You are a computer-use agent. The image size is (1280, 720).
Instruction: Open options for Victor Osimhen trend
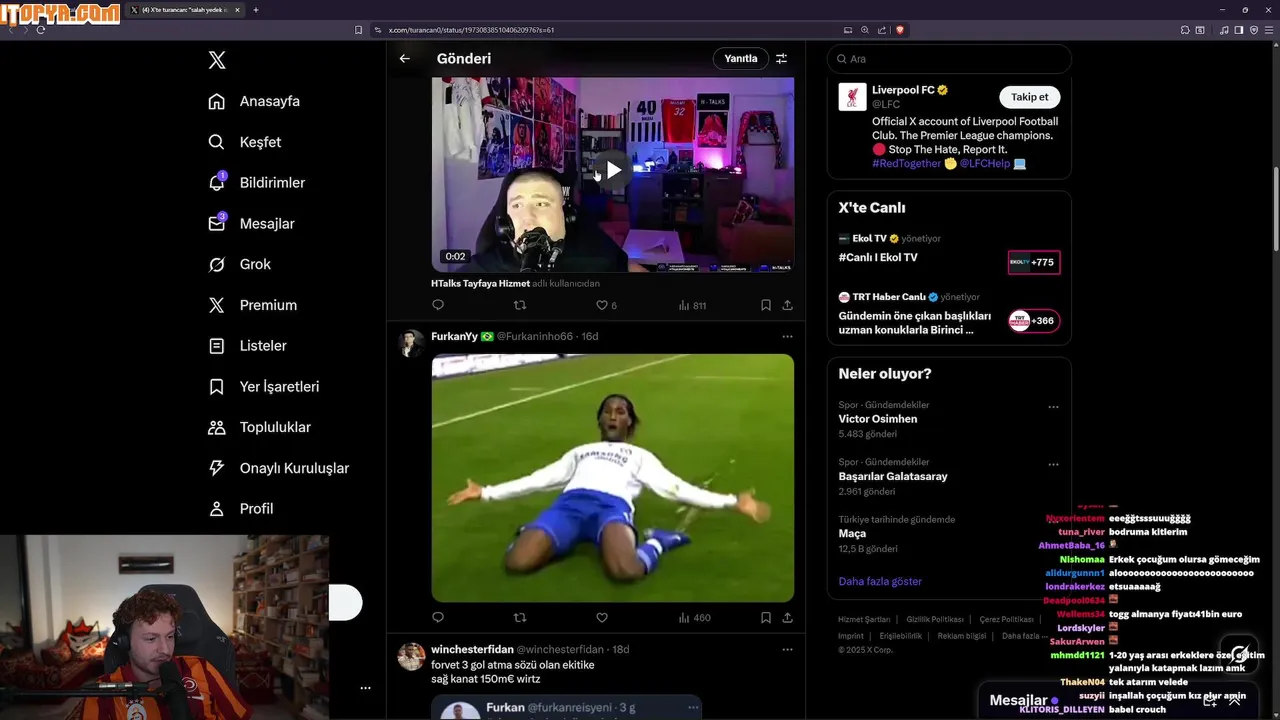click(x=1053, y=407)
